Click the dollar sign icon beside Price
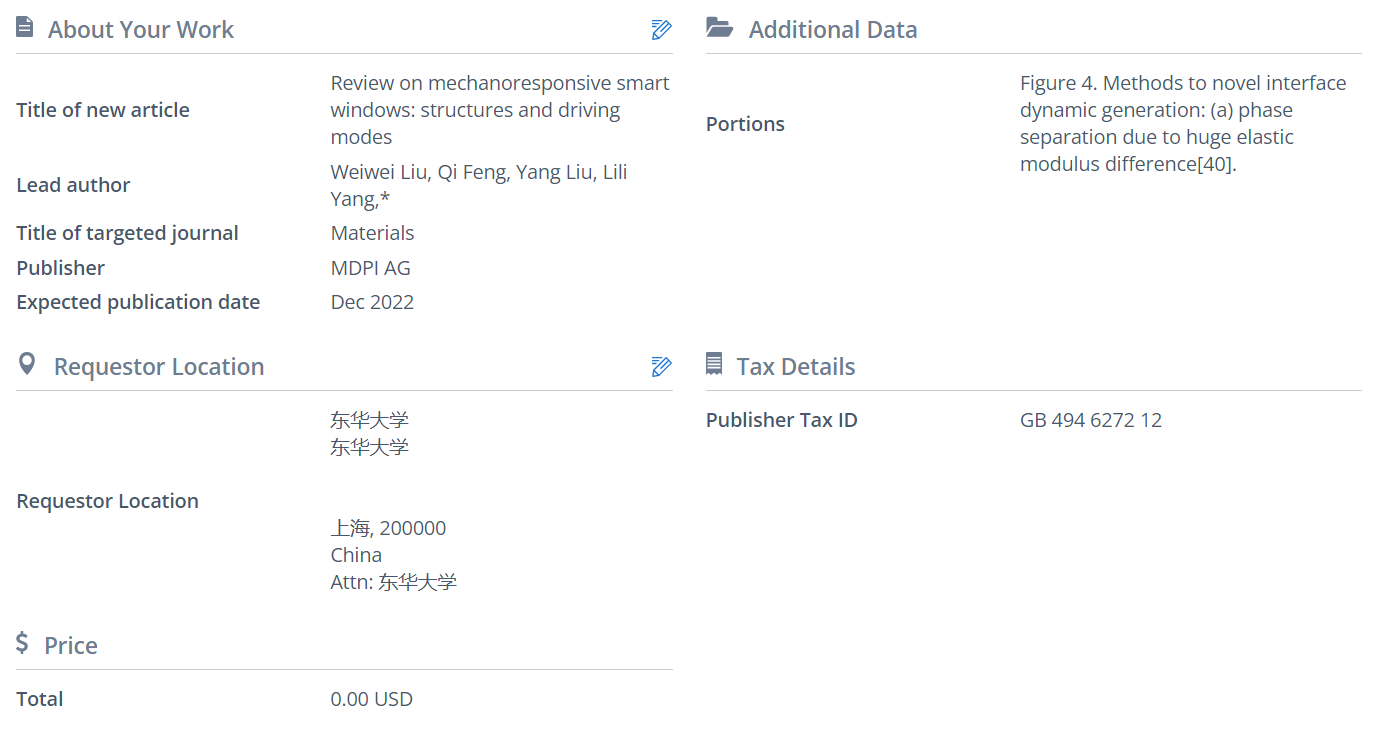Image resolution: width=1377 pixels, height=733 pixels. pyautogui.click(x=22, y=643)
